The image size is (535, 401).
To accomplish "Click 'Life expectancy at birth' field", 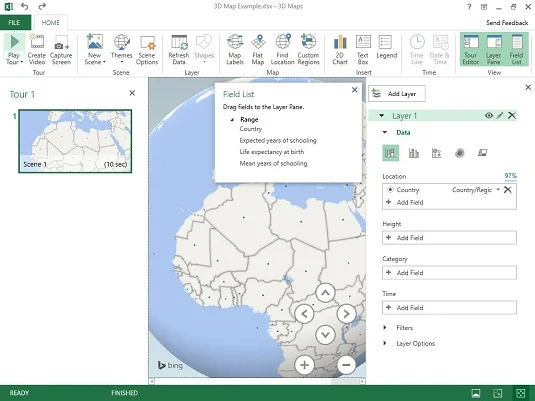I will coord(272,152).
